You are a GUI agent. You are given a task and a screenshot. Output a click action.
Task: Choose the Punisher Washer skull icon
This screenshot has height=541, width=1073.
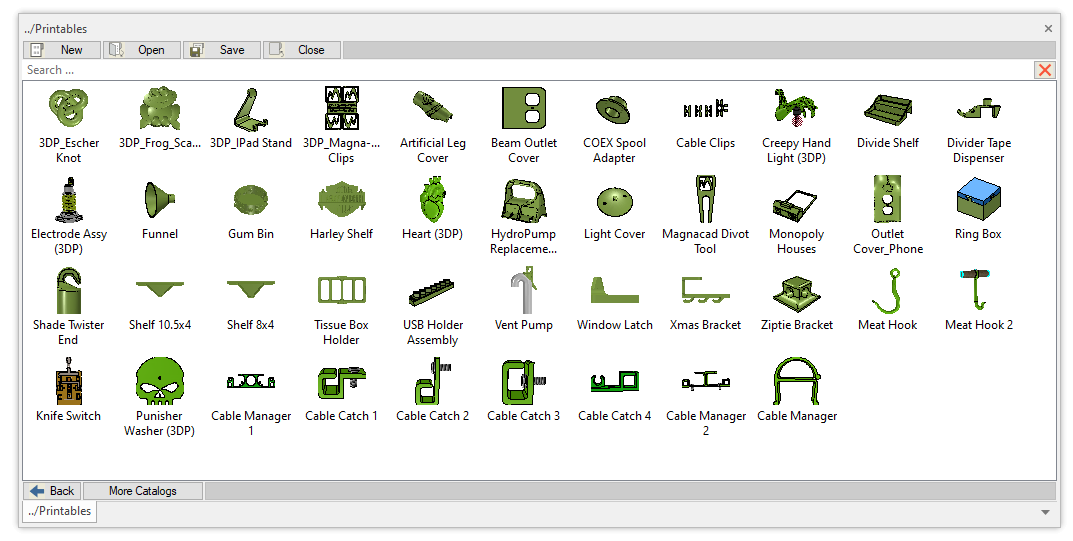click(x=159, y=381)
